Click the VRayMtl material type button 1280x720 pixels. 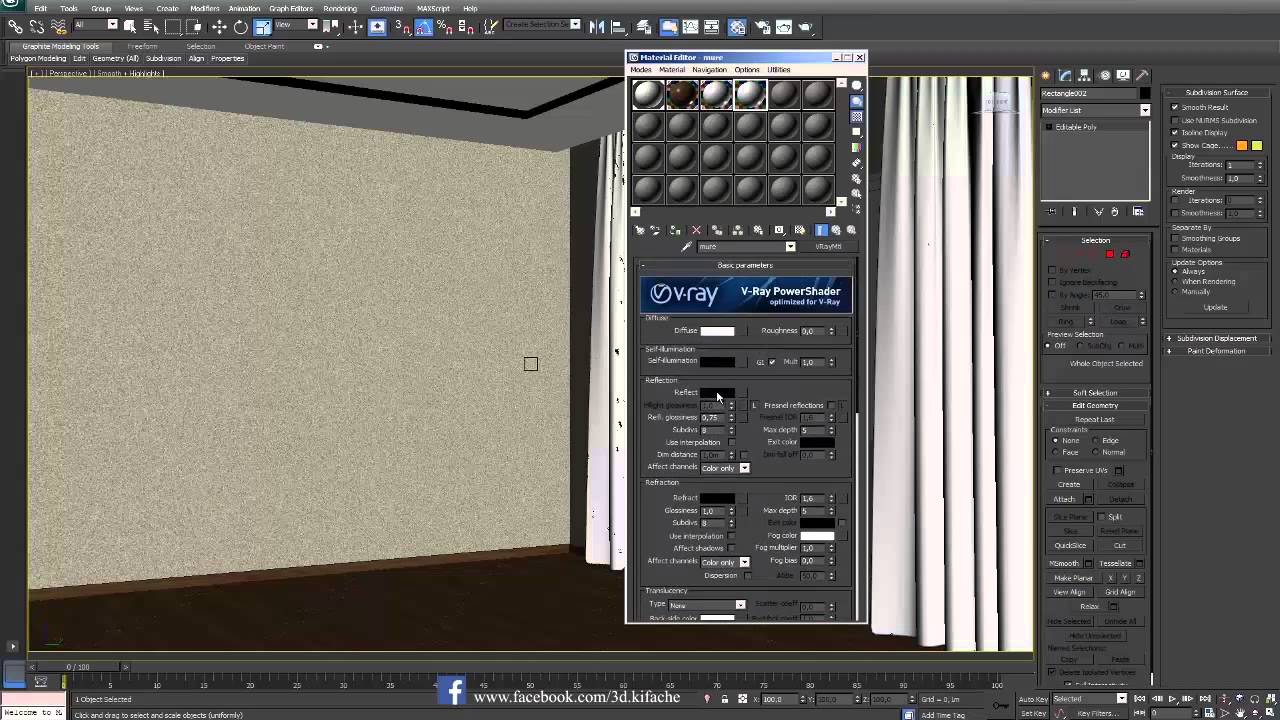coord(828,246)
